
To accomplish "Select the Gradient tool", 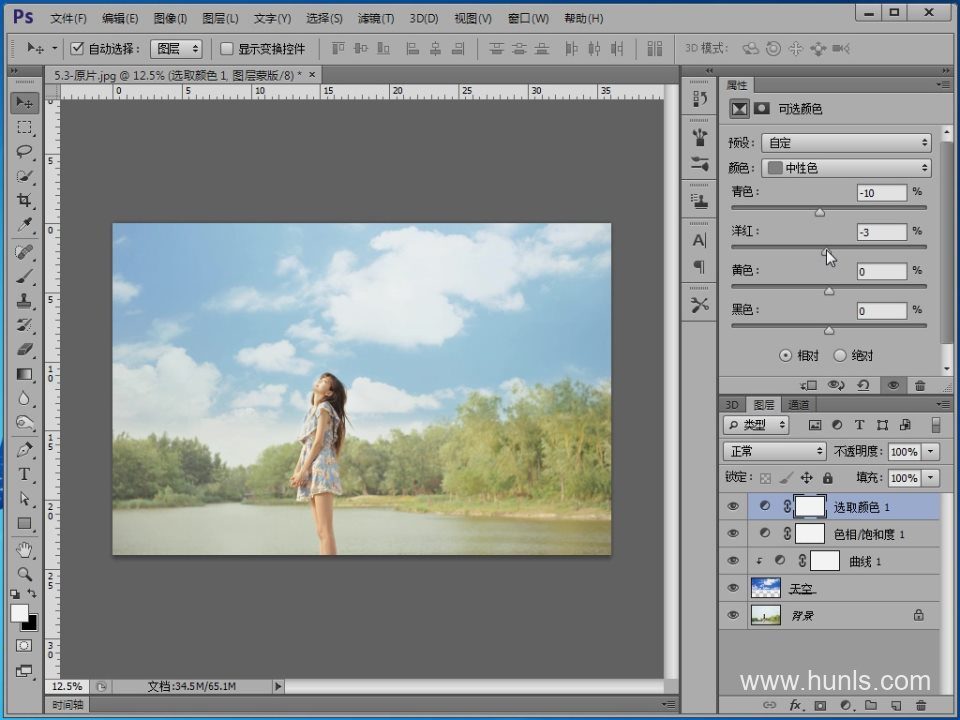I will pos(24,374).
